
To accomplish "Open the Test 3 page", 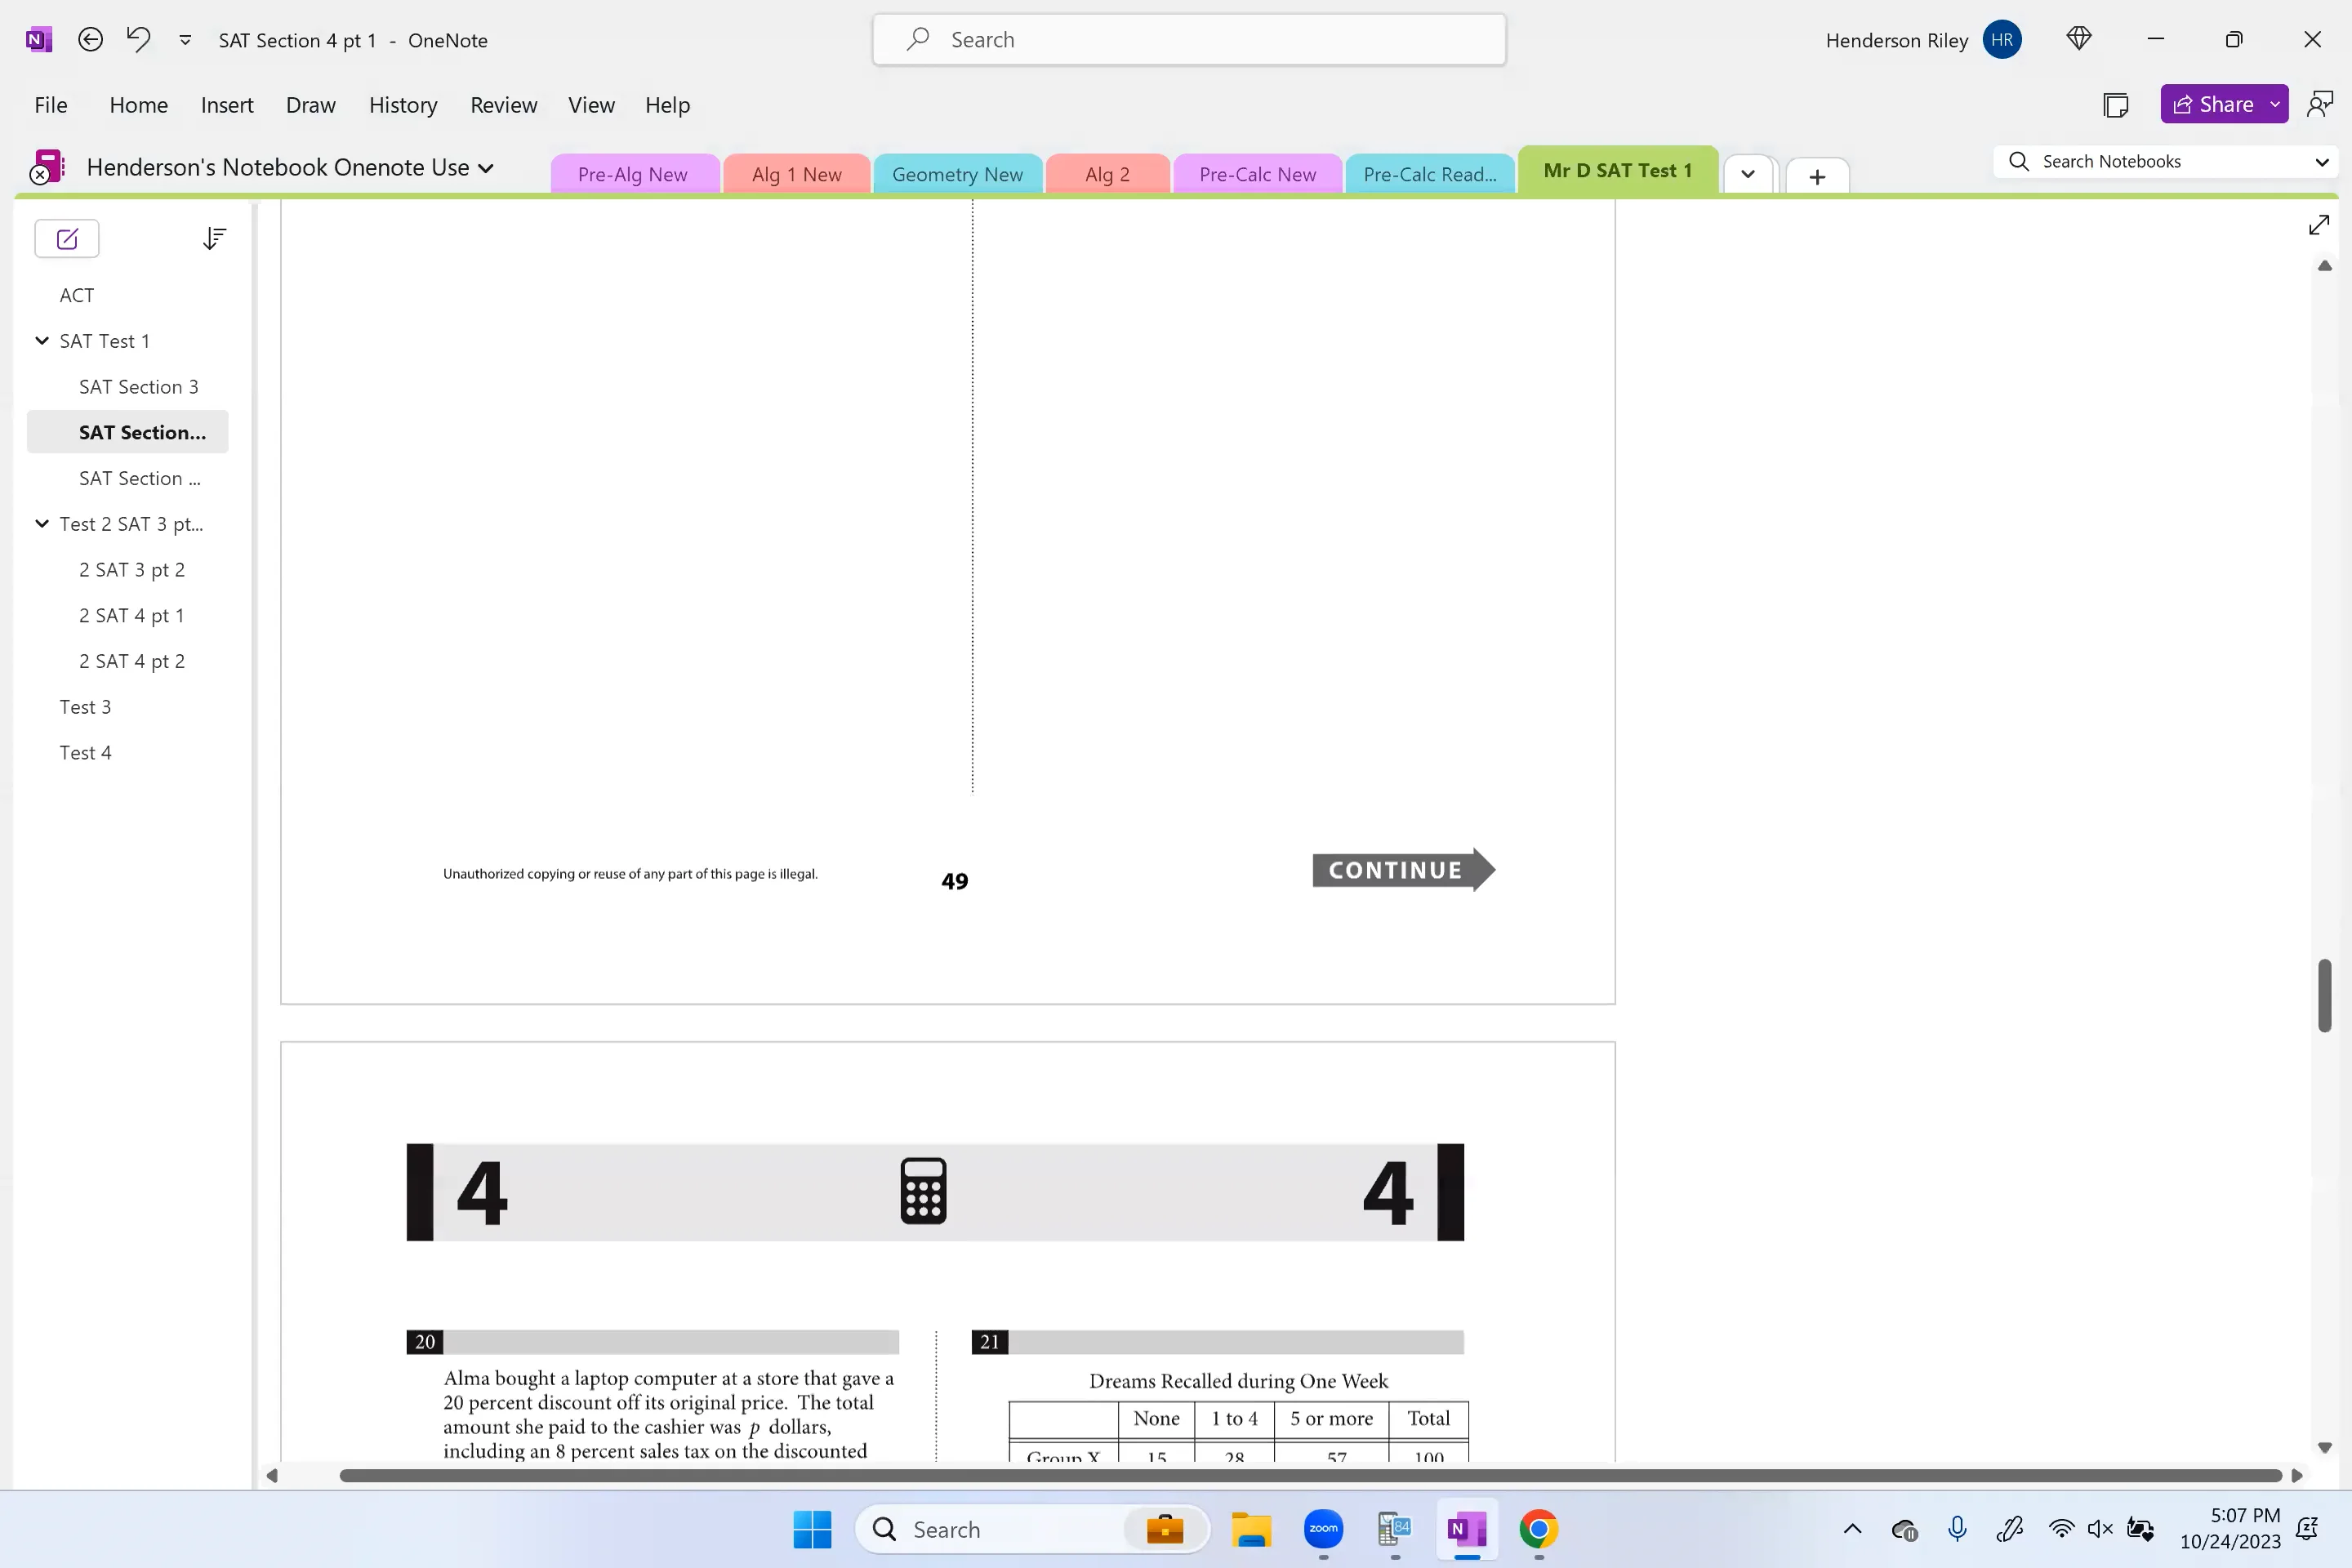I will pyautogui.click(x=85, y=707).
